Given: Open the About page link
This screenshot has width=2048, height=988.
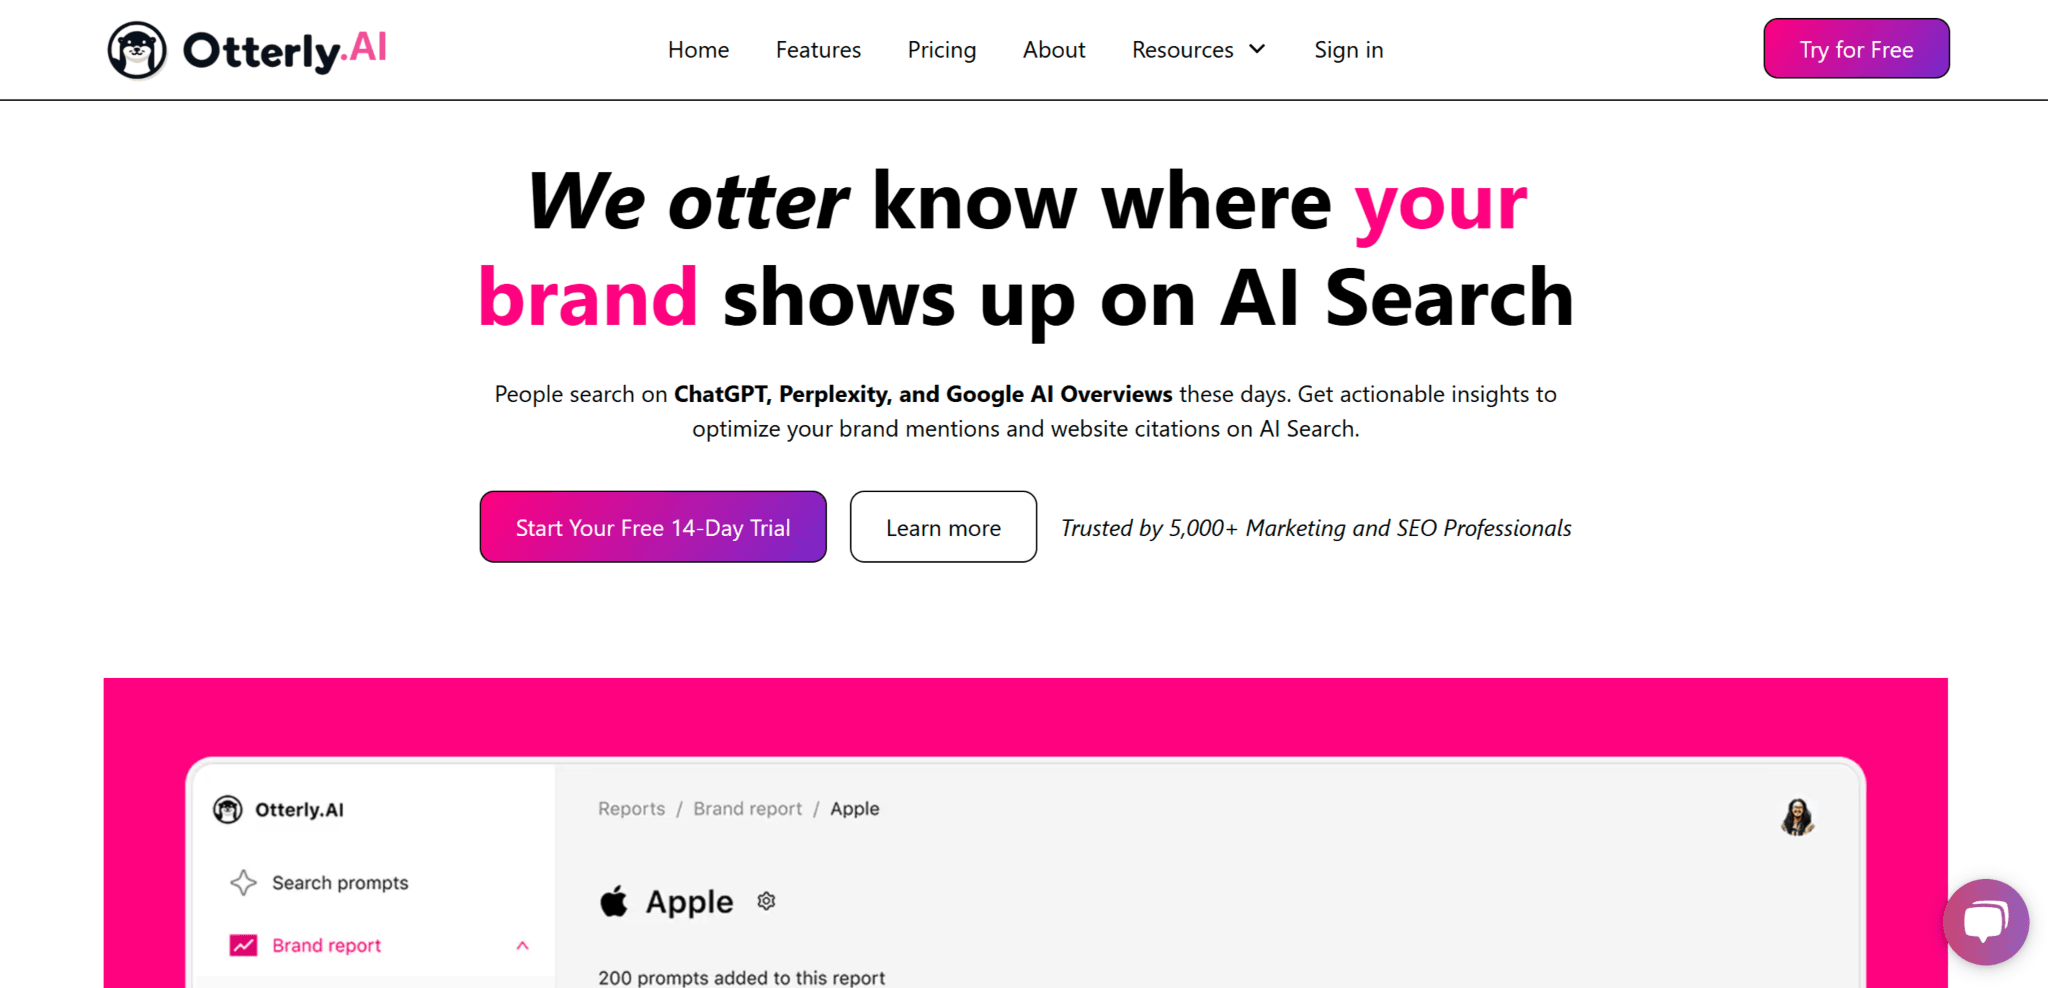Looking at the screenshot, I should 1053,50.
